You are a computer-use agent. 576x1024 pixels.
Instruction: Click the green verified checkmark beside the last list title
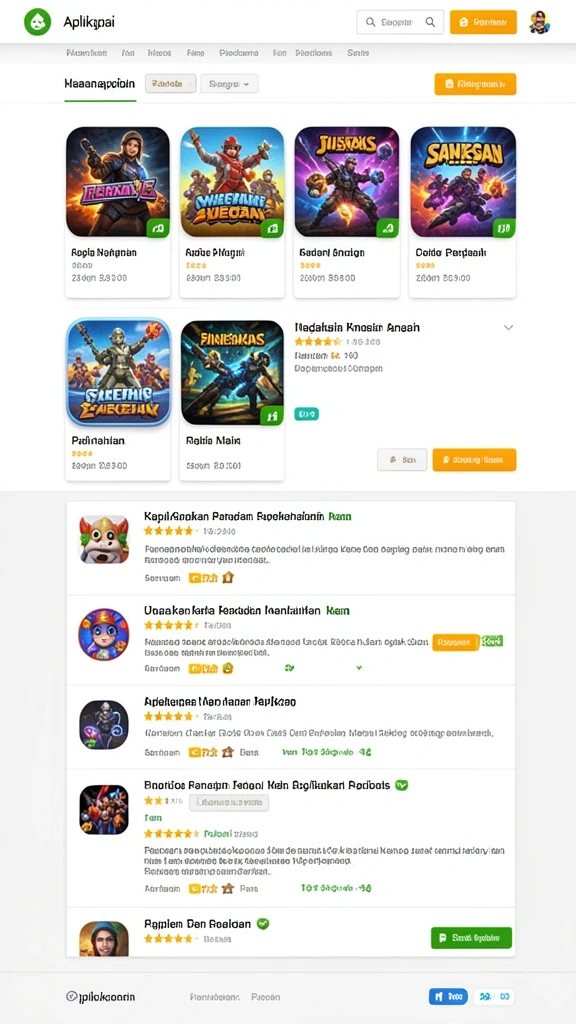[x=263, y=923]
